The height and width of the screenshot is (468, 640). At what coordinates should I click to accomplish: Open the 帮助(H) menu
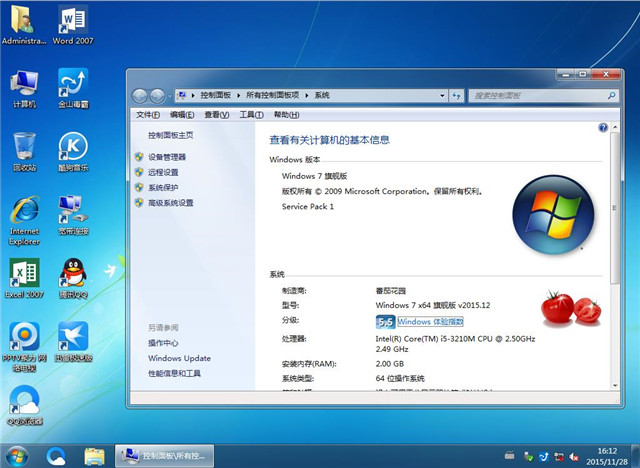[287, 115]
